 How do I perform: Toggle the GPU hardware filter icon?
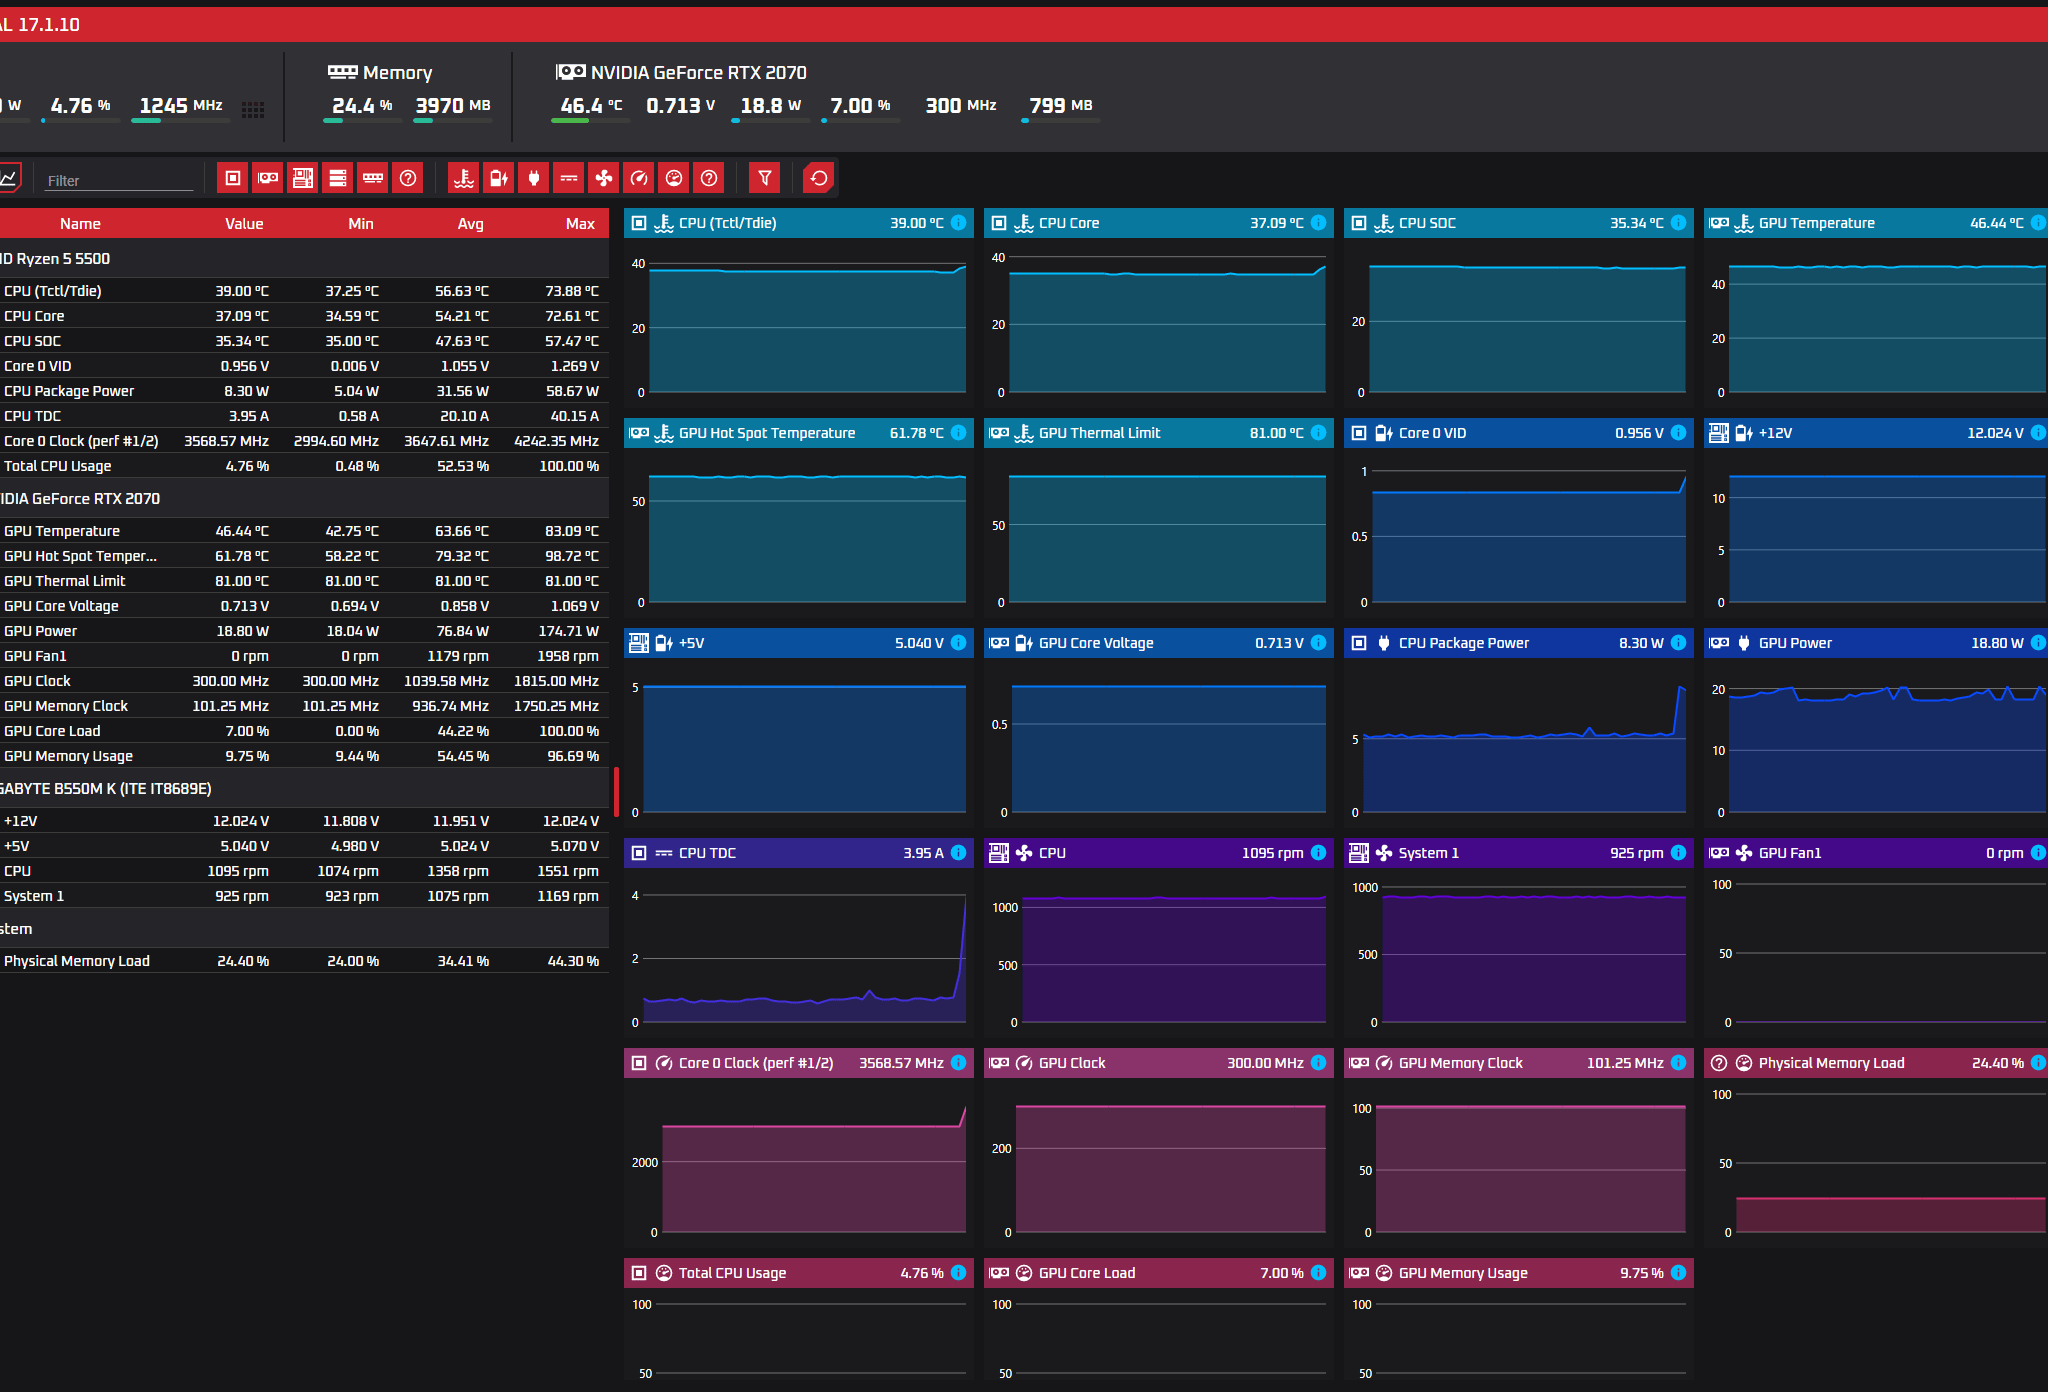tap(268, 178)
